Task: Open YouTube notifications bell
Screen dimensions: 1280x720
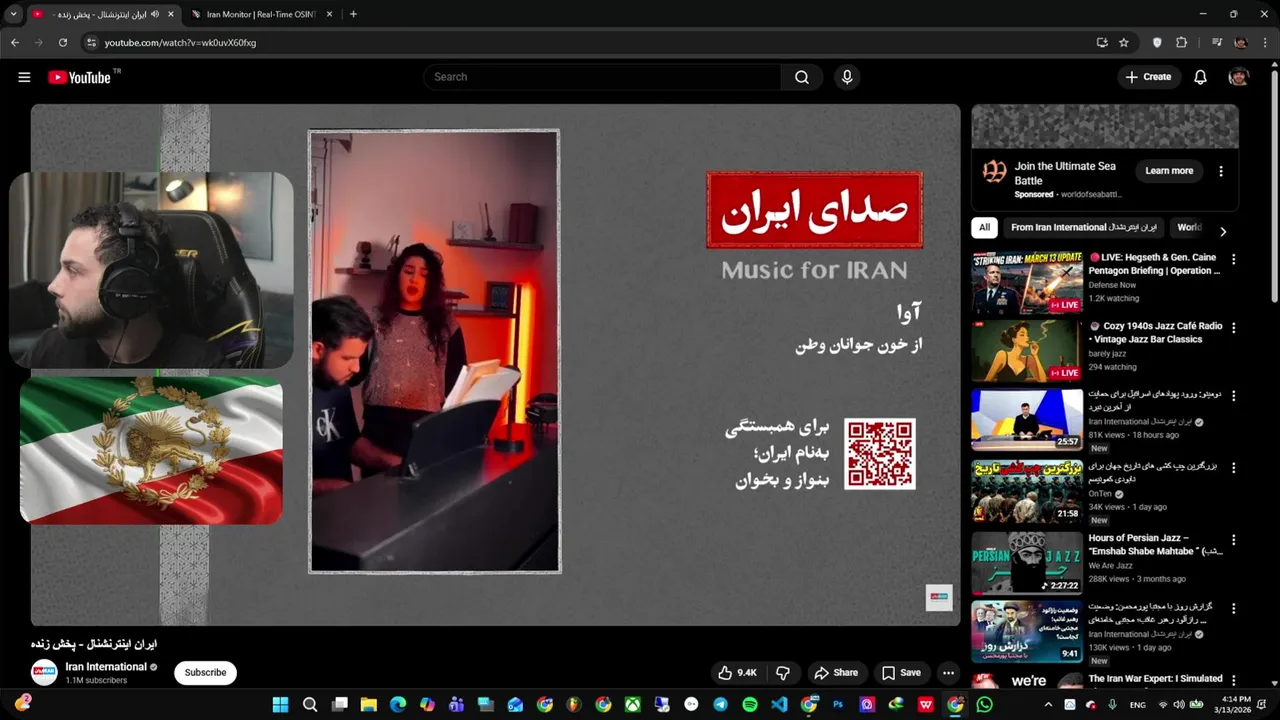Action: (1200, 77)
